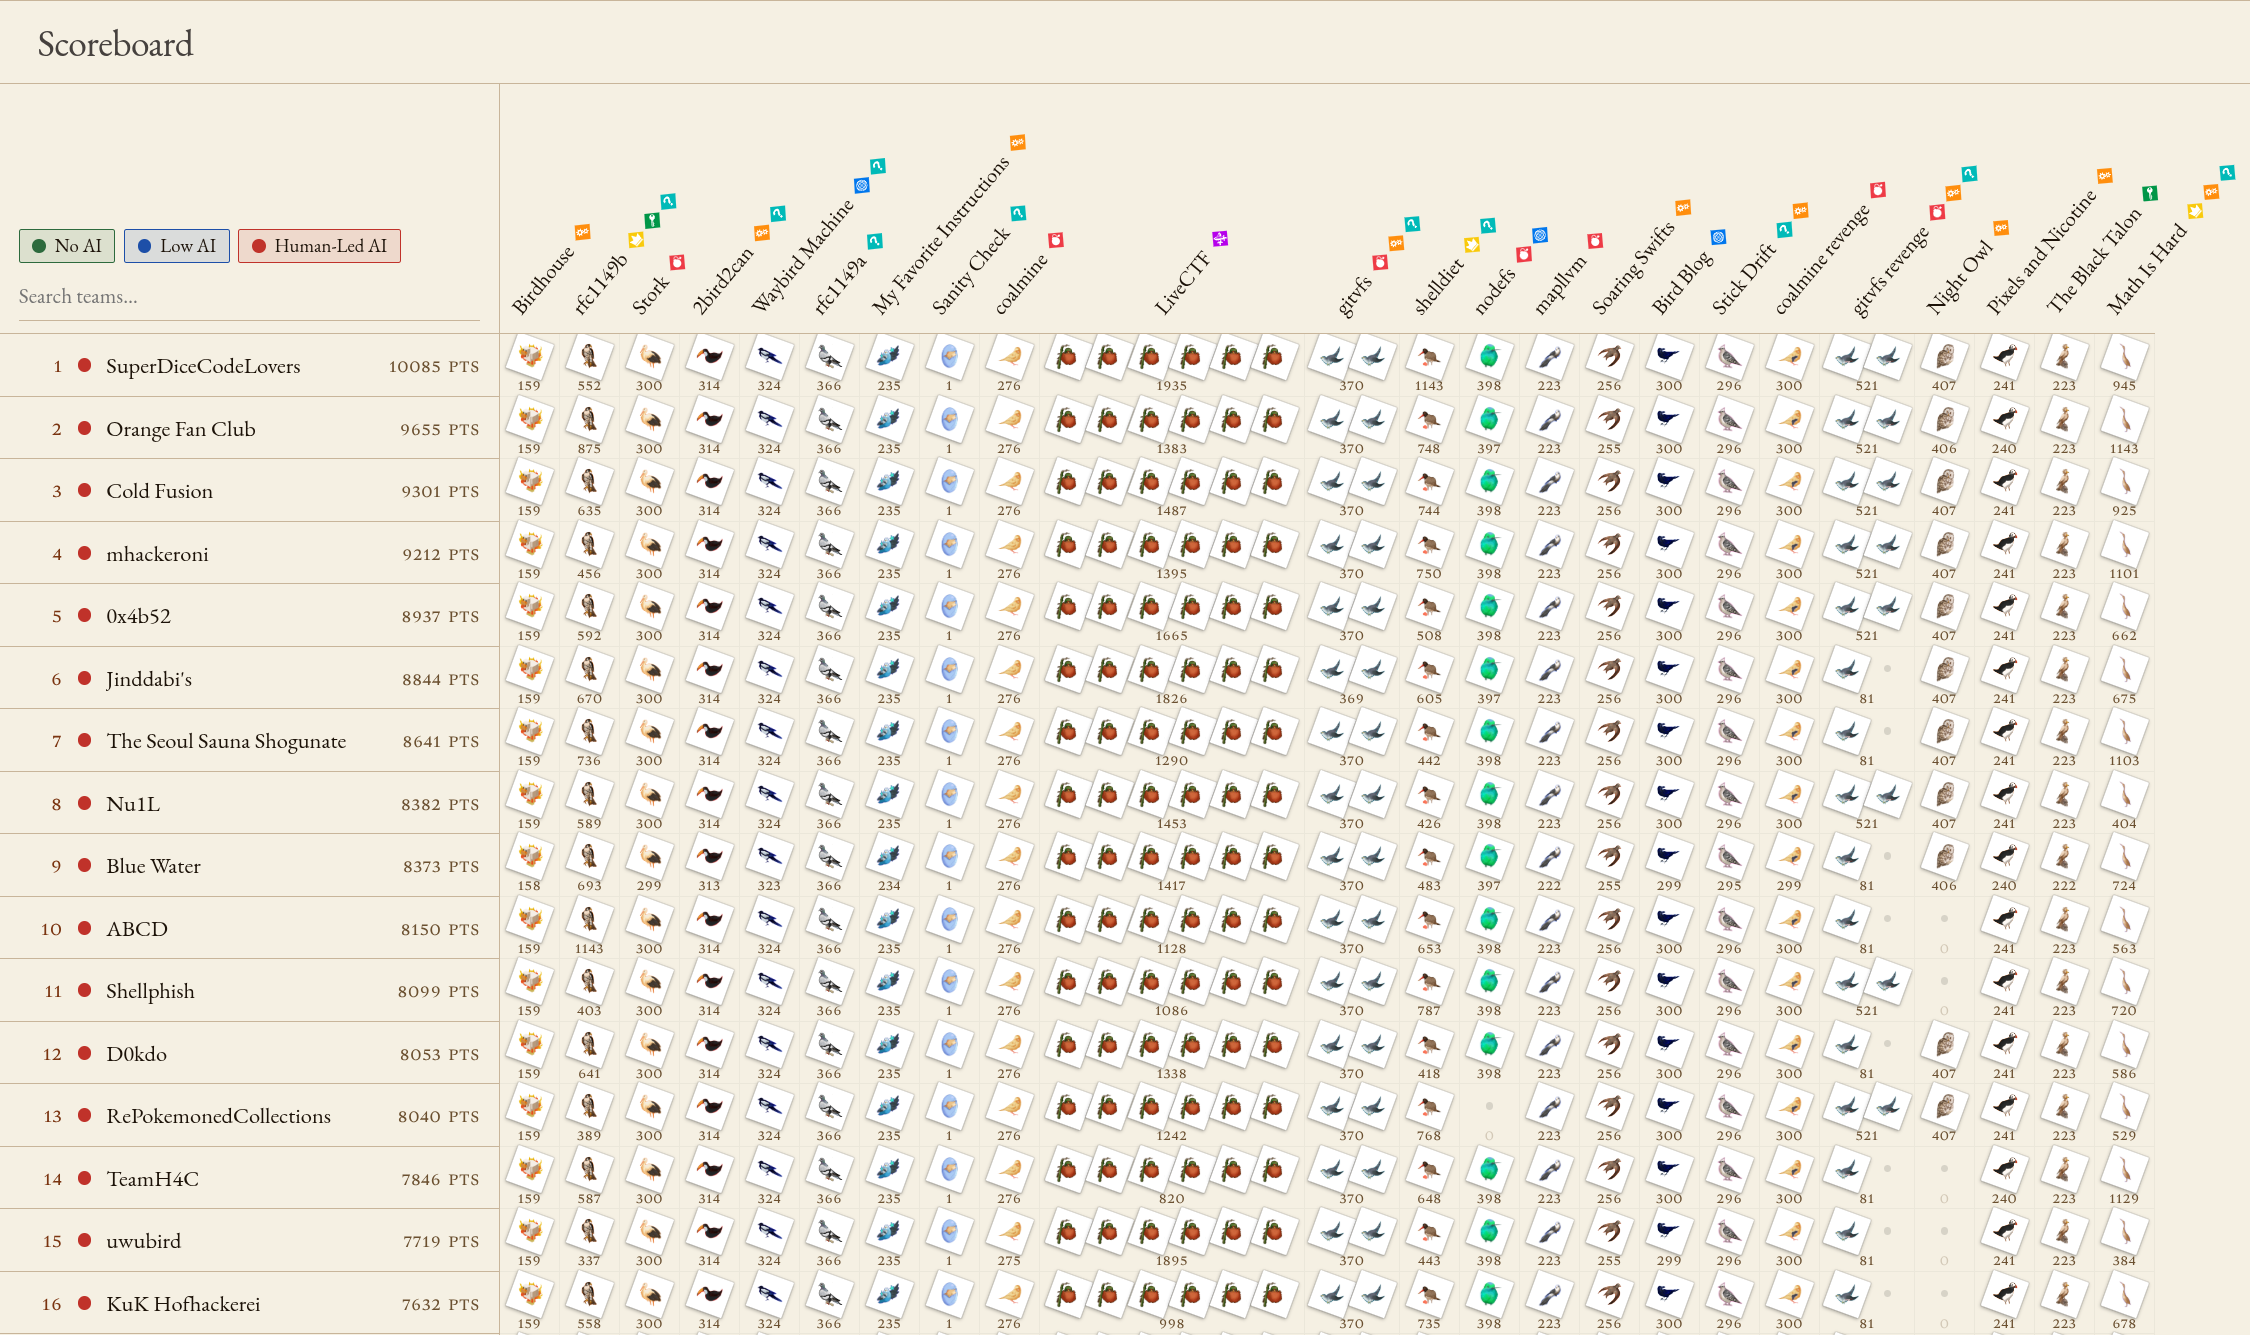The height and width of the screenshot is (1335, 2250).
Task: Select team SuperDiceCodeLovers
Action: (203, 366)
